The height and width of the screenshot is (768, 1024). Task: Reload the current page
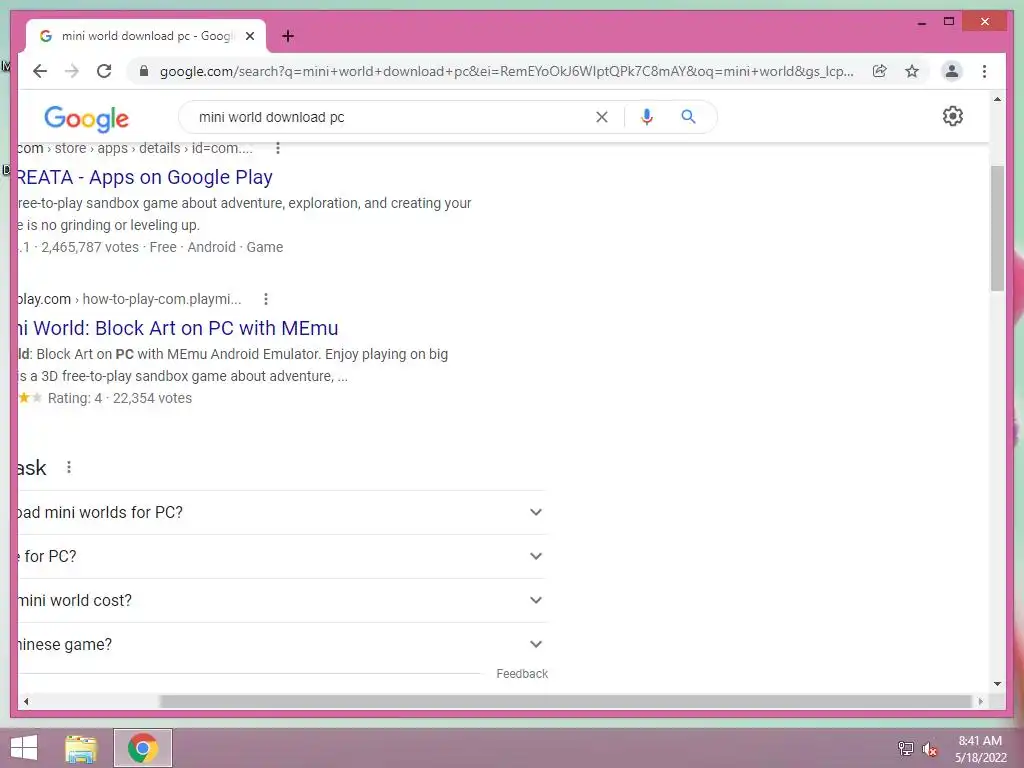[x=104, y=71]
